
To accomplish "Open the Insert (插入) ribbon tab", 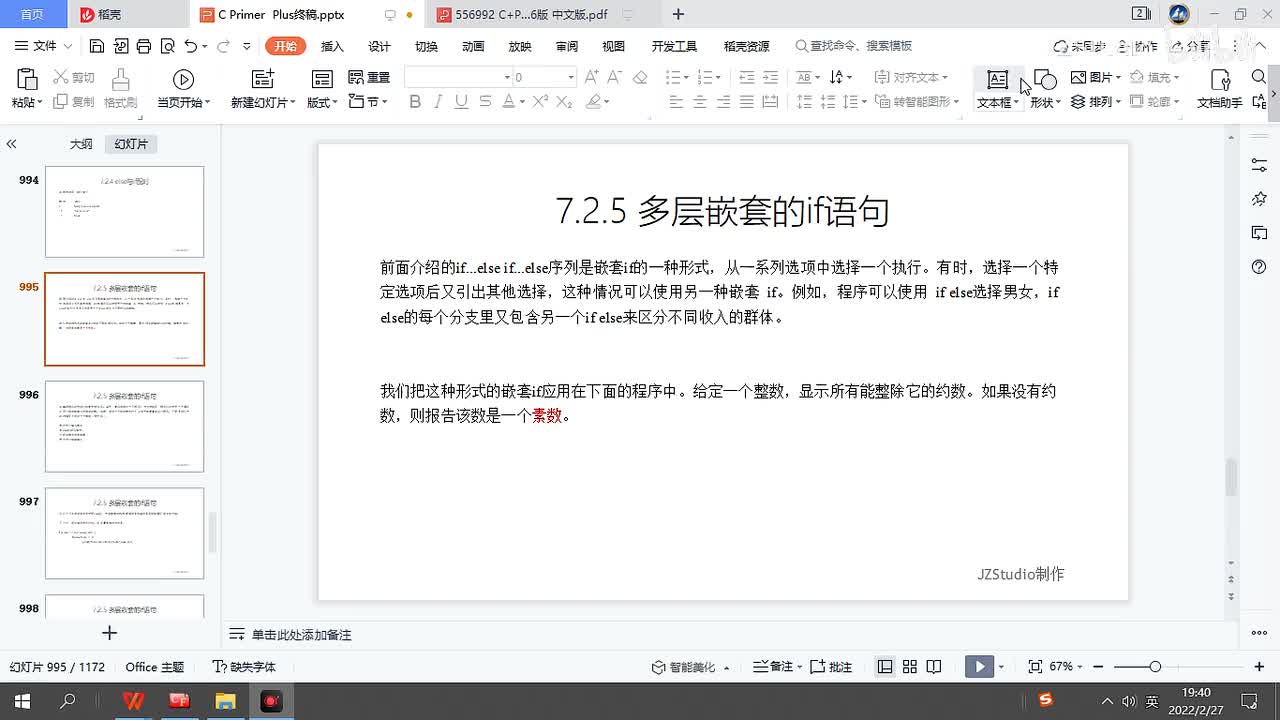I will click(332, 46).
